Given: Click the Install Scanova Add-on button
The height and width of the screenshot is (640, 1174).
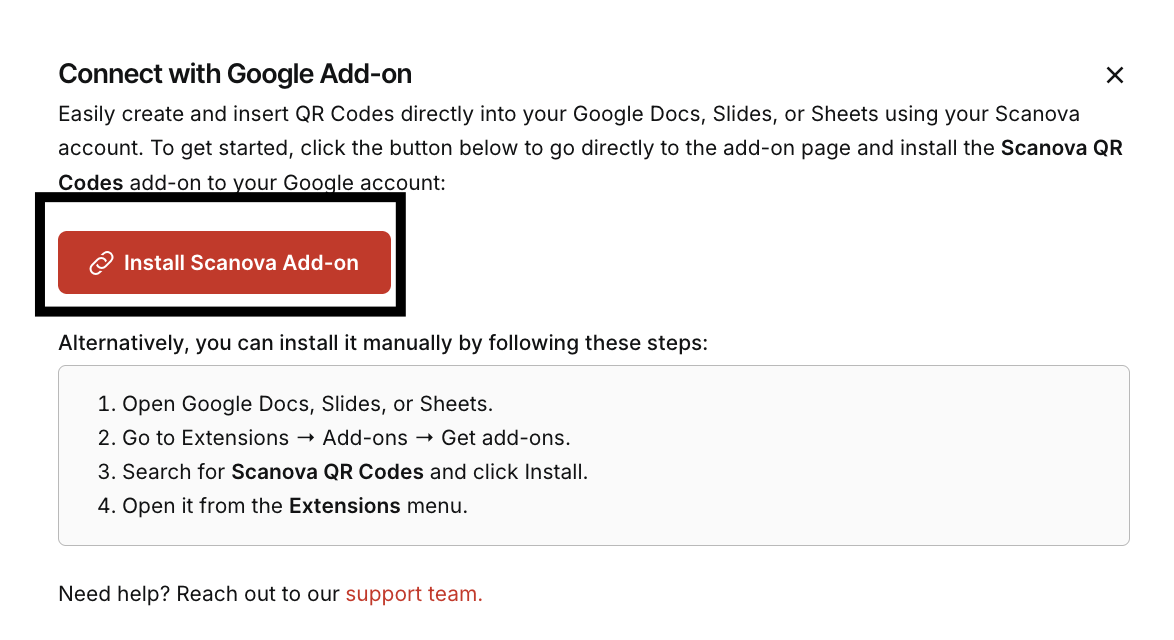Looking at the screenshot, I should [x=224, y=263].
